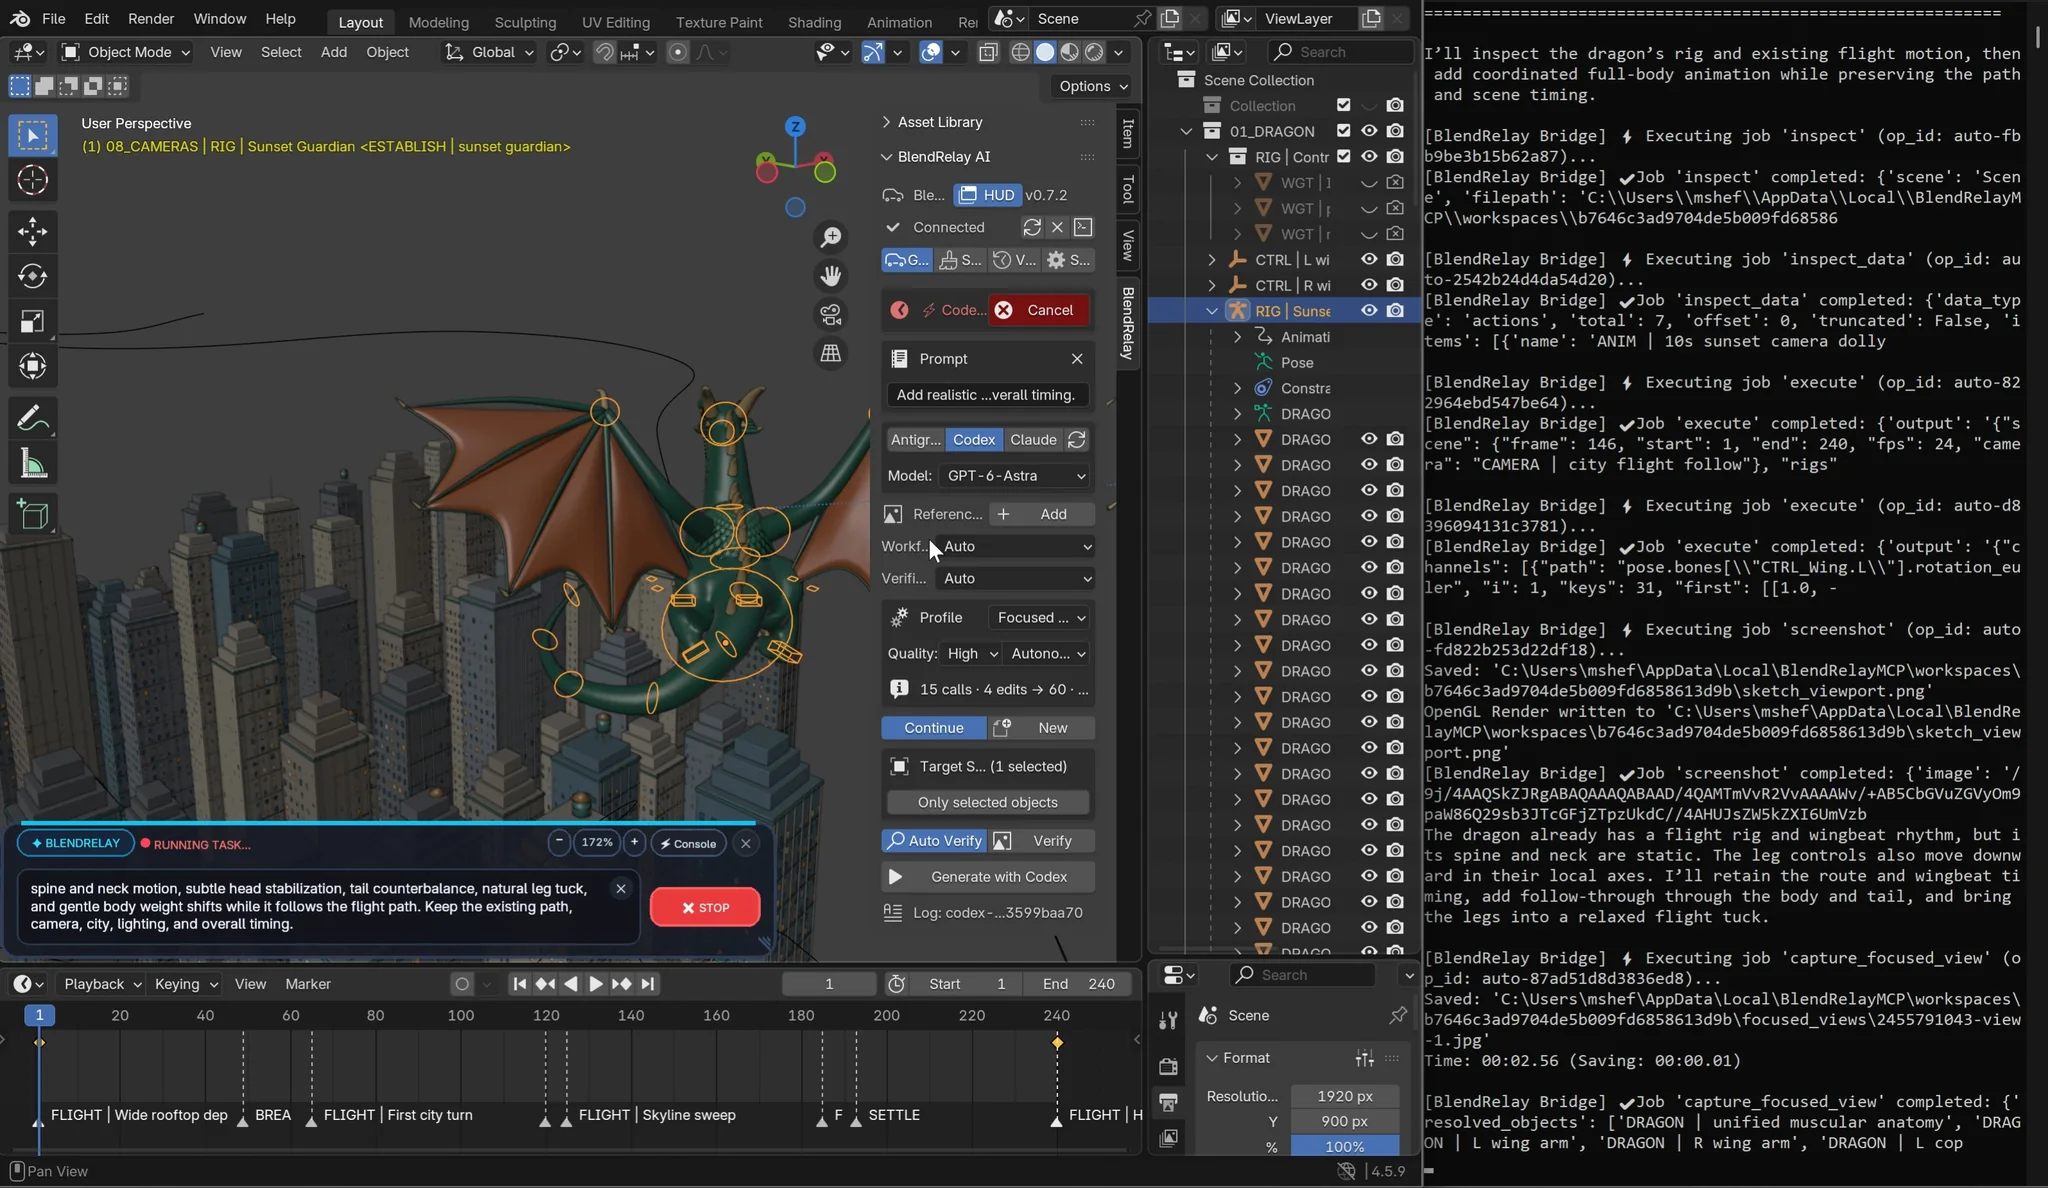
Task: Open the File menu
Action: [54, 19]
